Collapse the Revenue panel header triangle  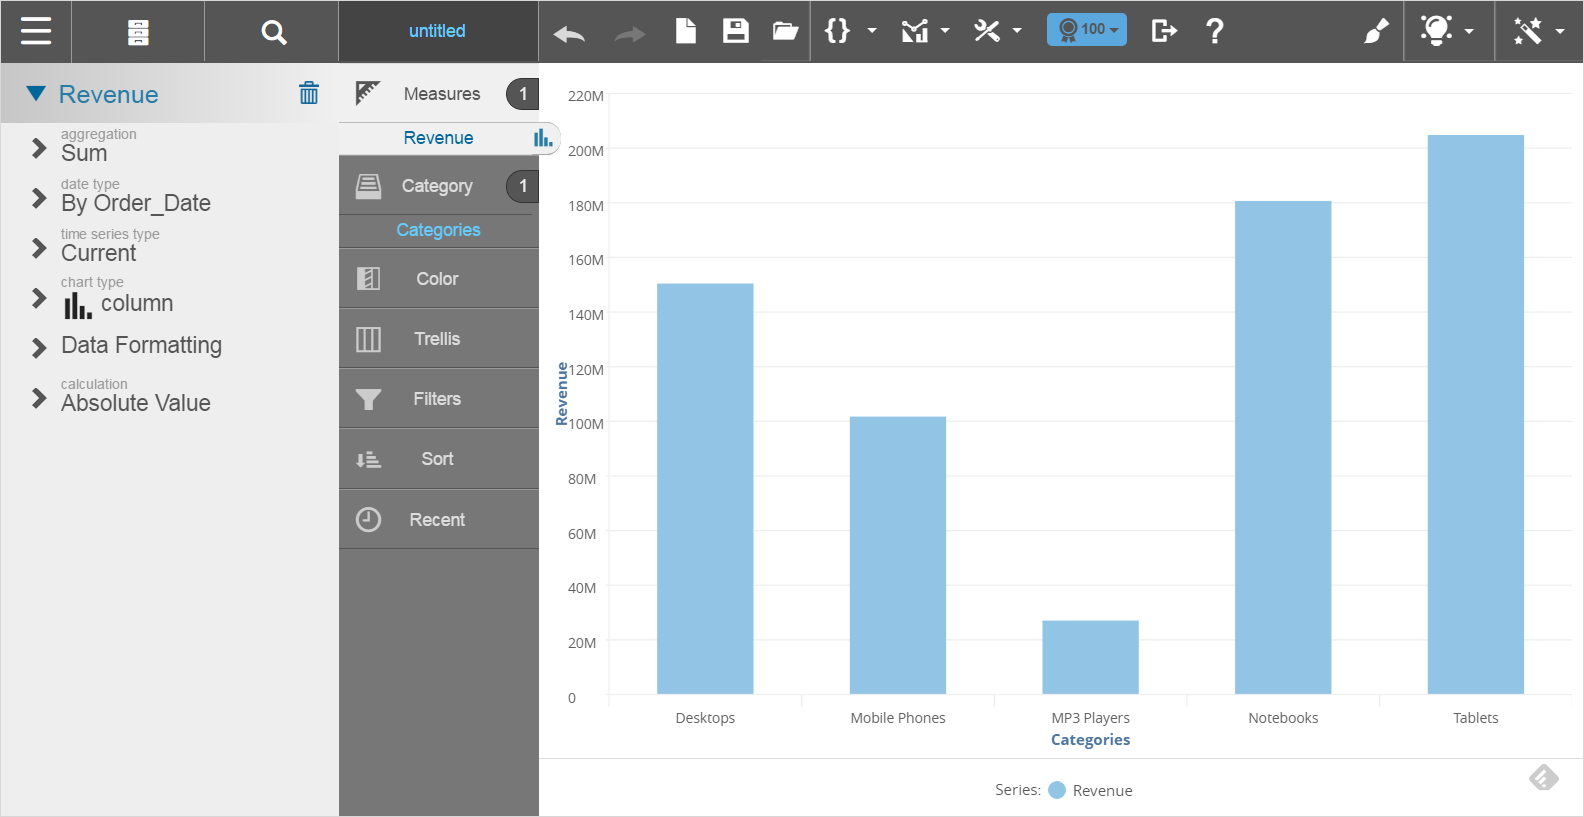tap(36, 94)
